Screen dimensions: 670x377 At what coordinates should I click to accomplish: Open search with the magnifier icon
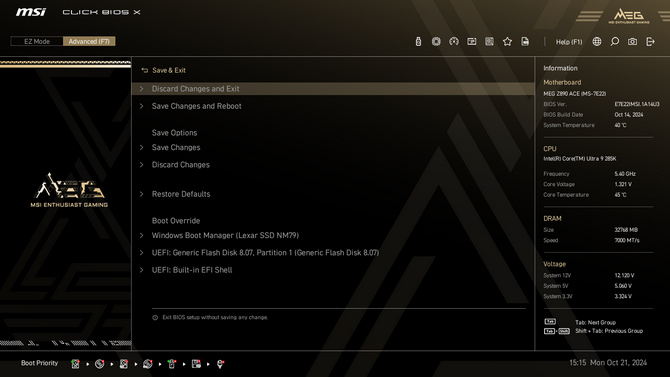coord(614,41)
